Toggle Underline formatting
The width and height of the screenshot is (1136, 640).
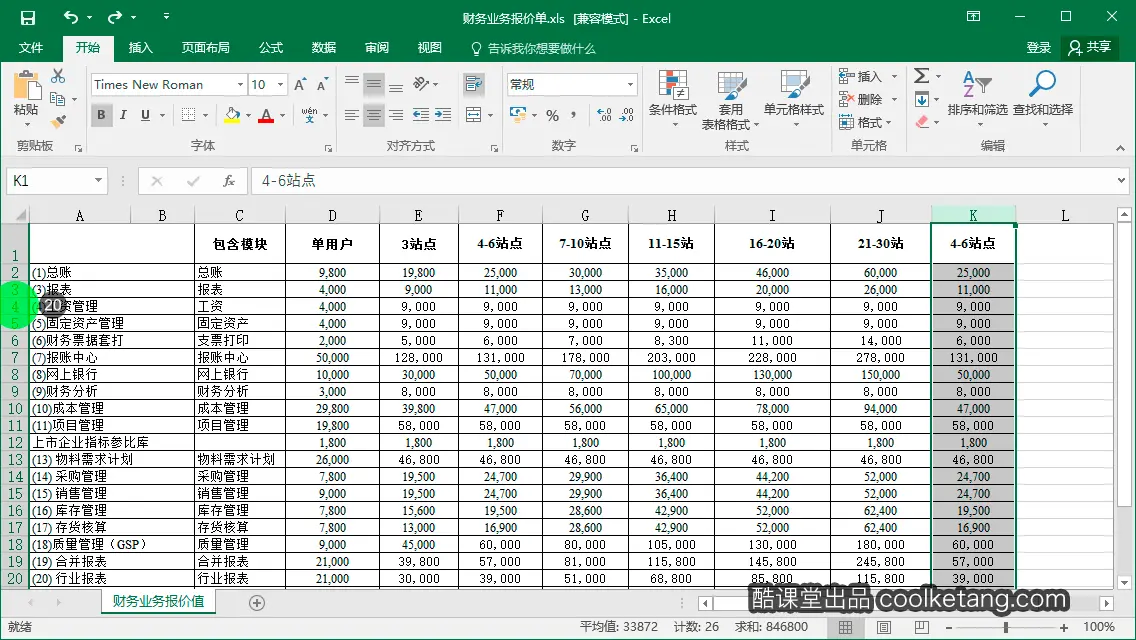pyautogui.click(x=145, y=115)
